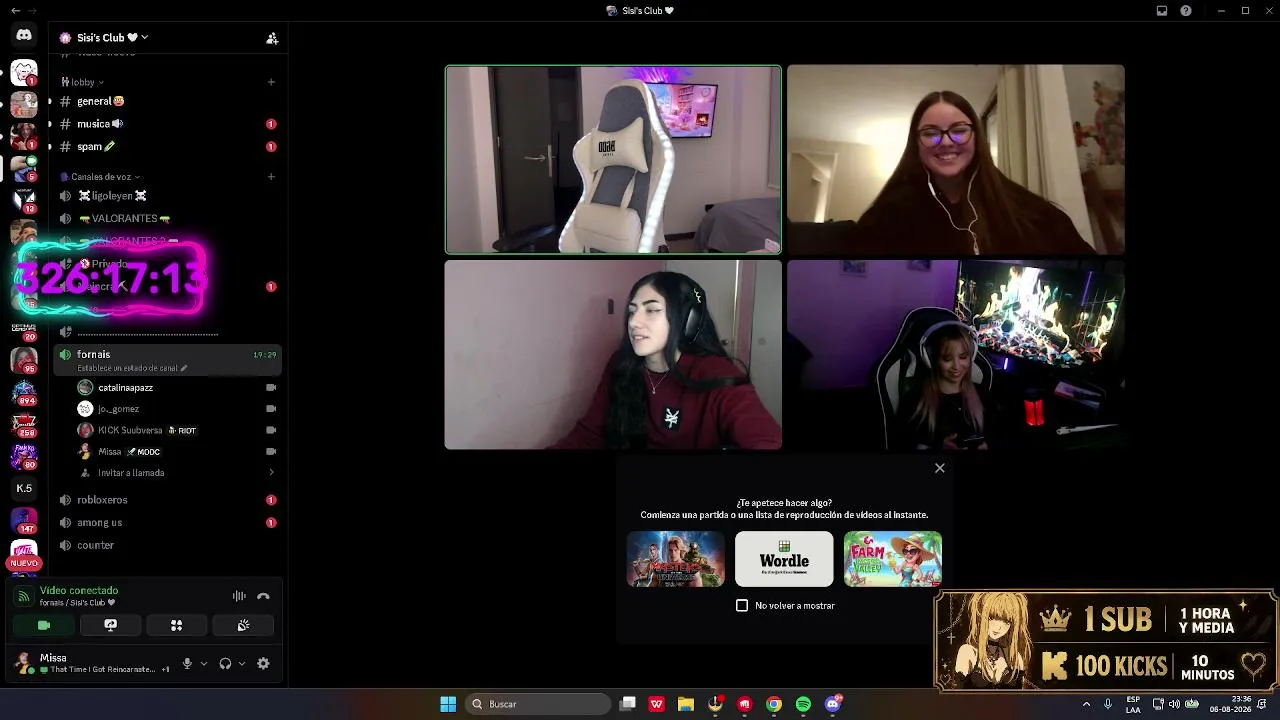Open the K.5 server in the server list

pos(24,489)
